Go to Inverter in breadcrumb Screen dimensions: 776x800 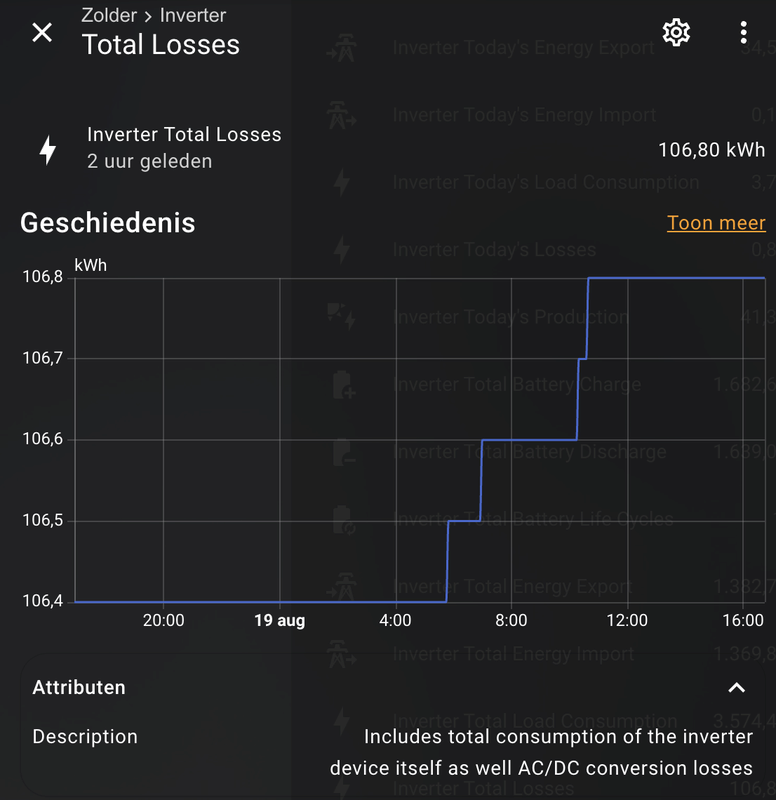(x=193, y=16)
